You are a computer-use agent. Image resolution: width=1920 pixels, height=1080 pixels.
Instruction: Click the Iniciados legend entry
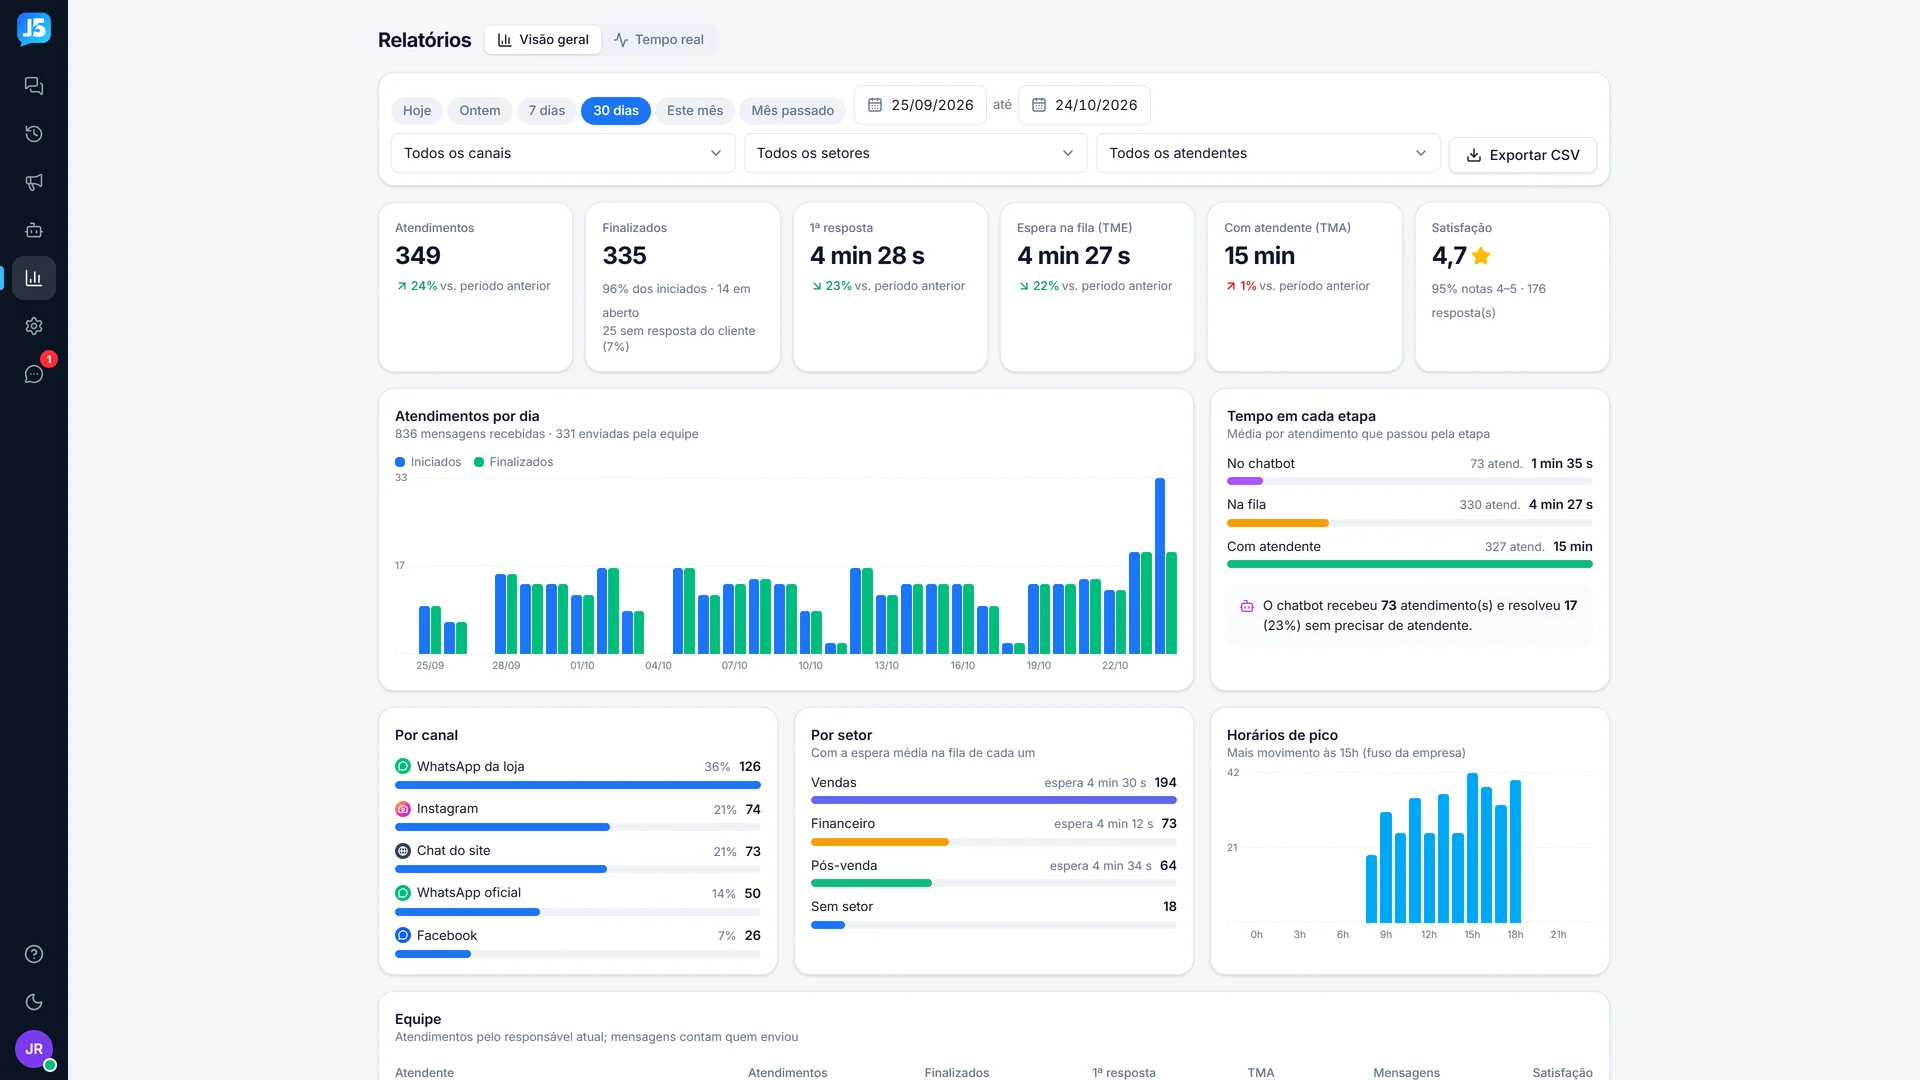click(x=428, y=462)
